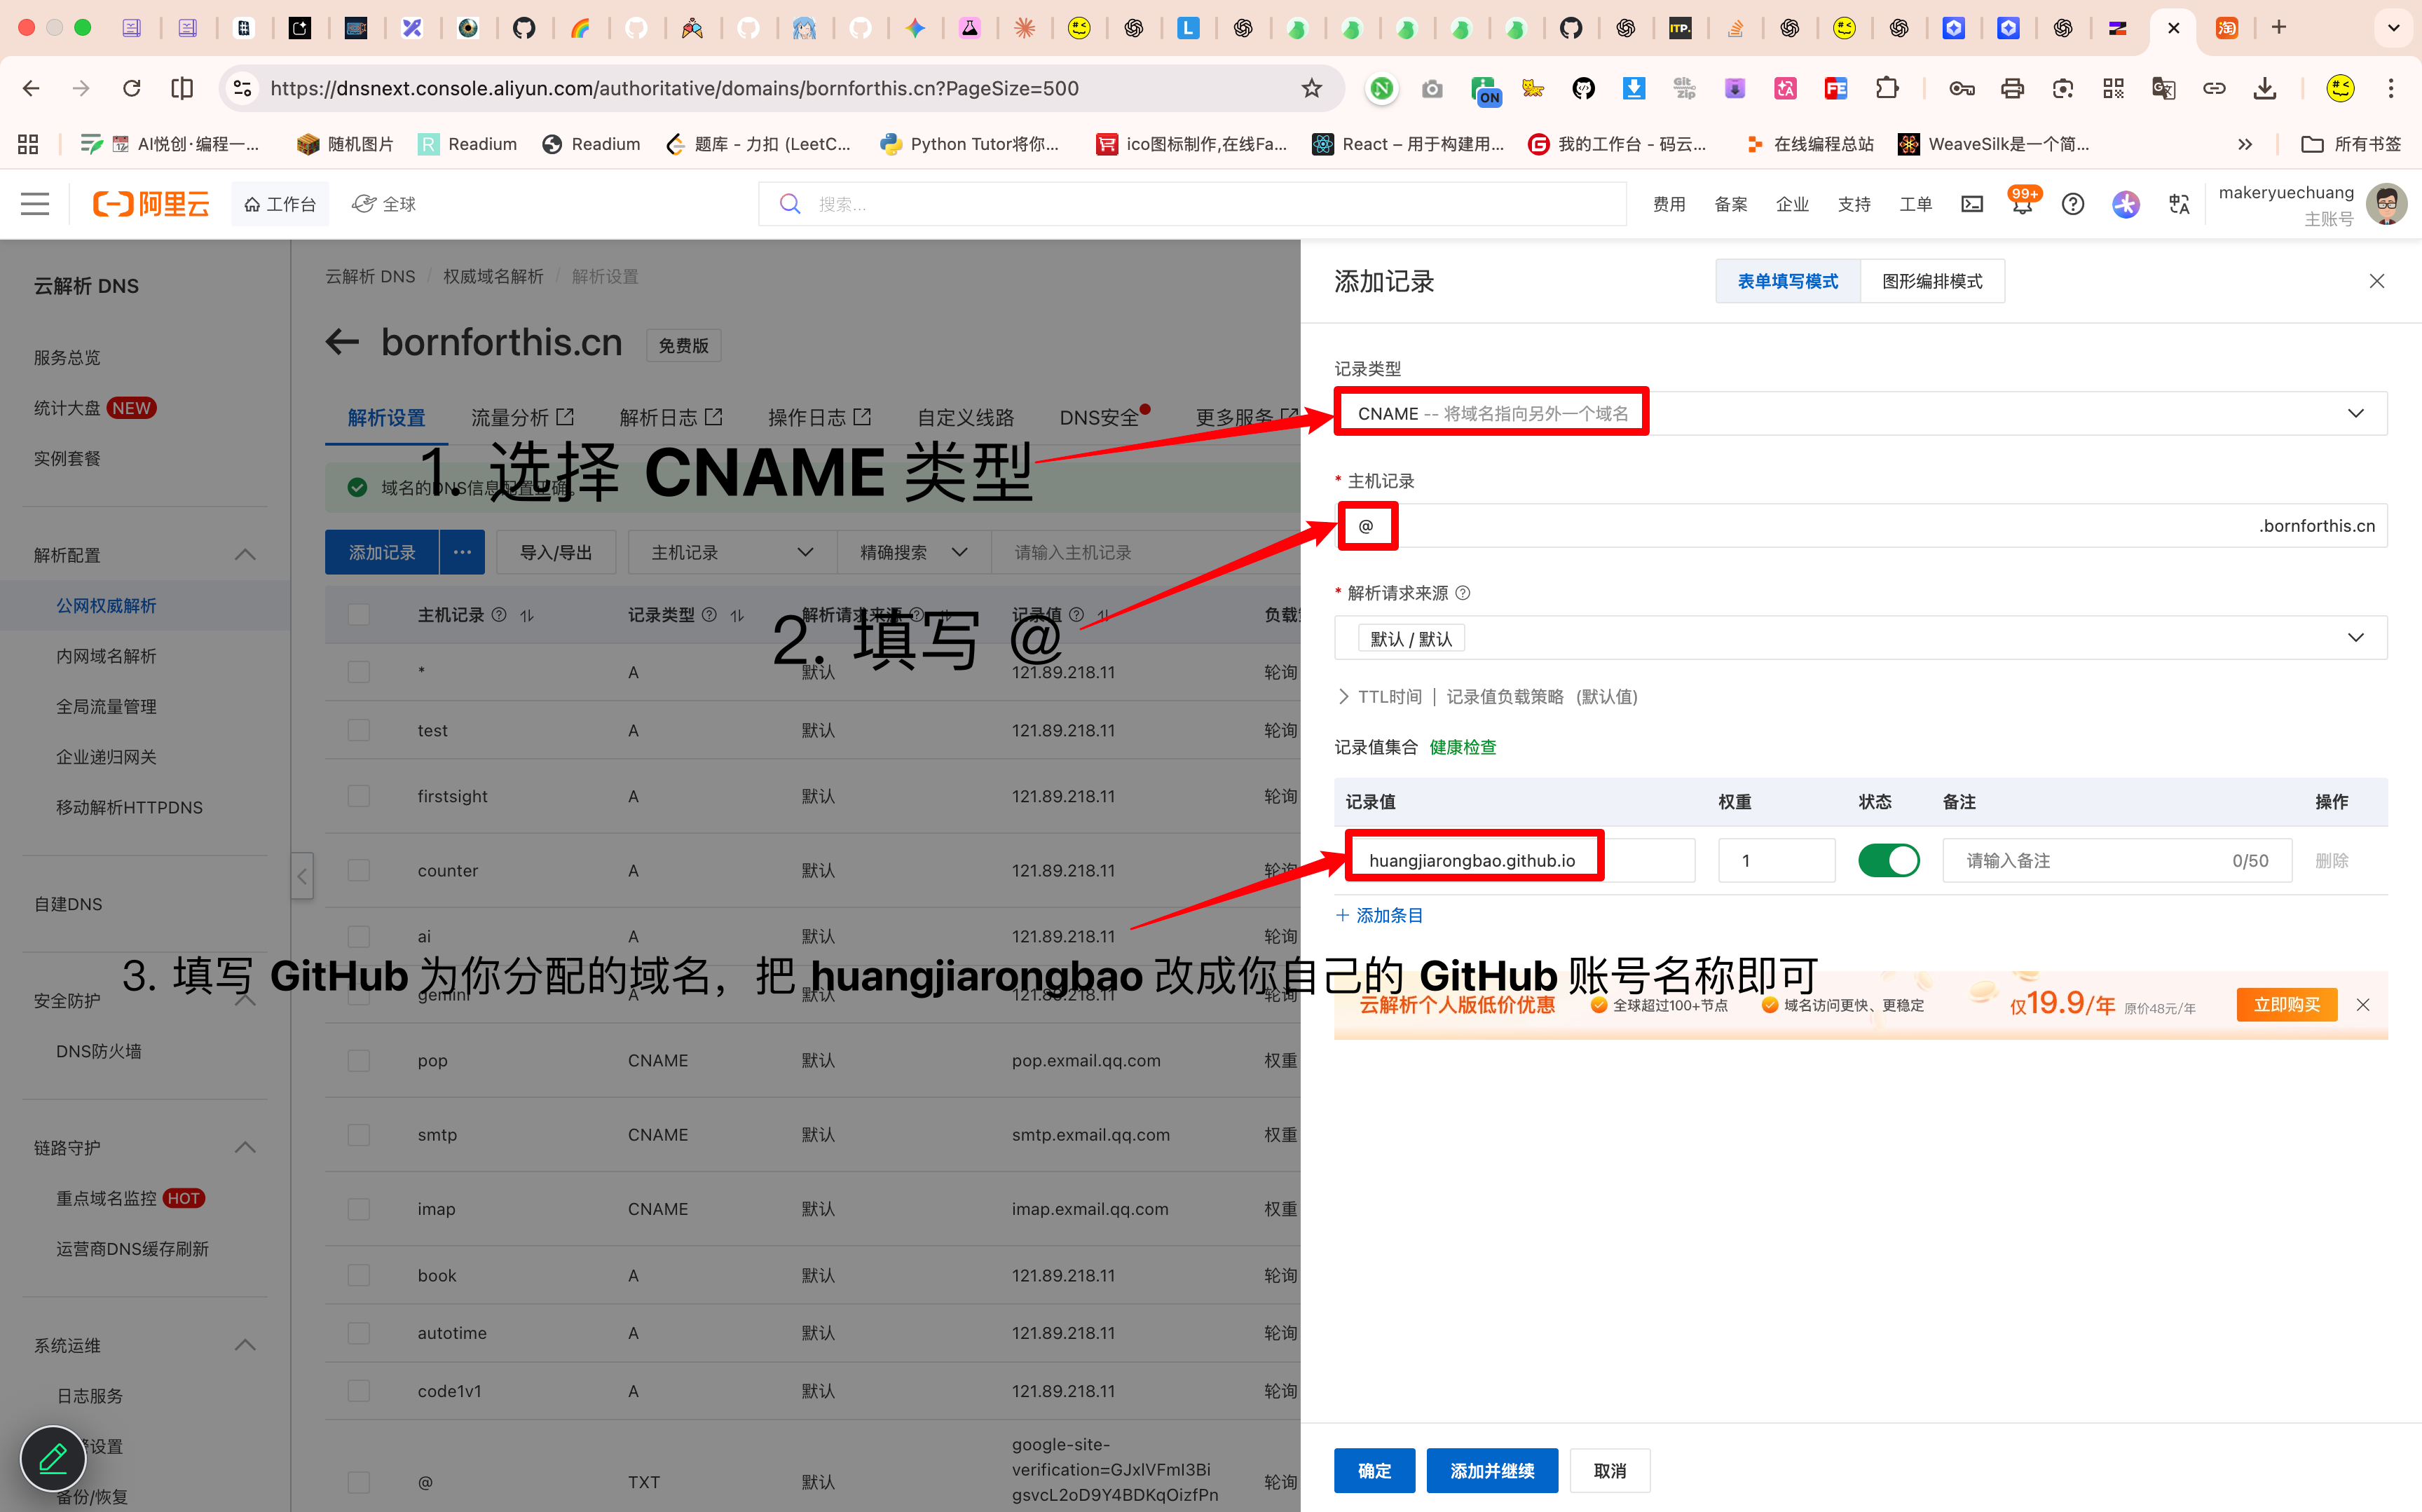The image size is (2422, 1512).
Task: Show hidden bookmarks with the chevron
Action: tap(2245, 144)
